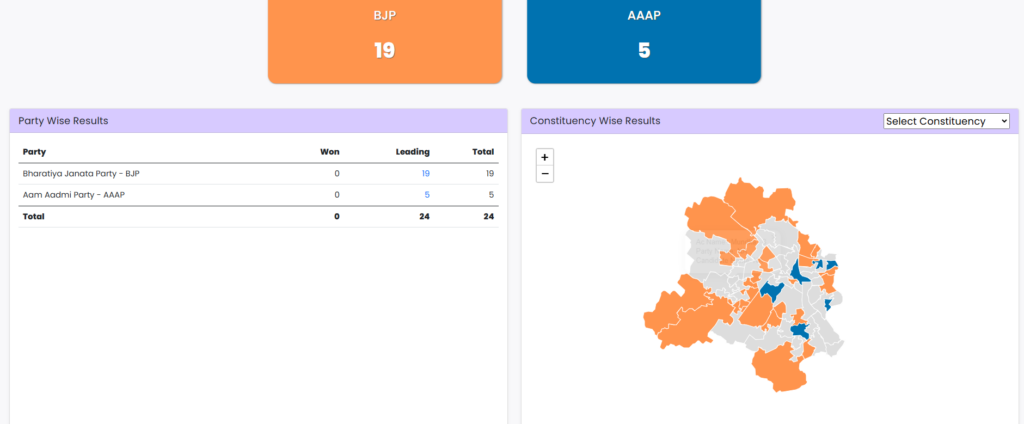Click the Party Wise Results heading
1024x424 pixels.
coord(63,121)
